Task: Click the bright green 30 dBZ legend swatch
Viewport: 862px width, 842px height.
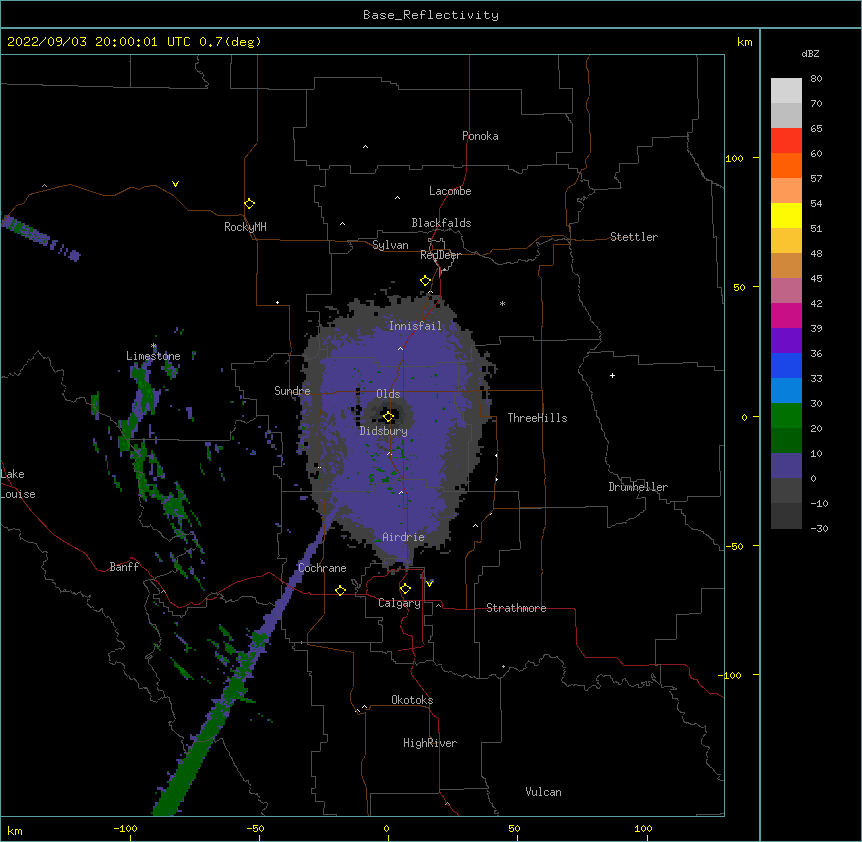Action: click(786, 416)
